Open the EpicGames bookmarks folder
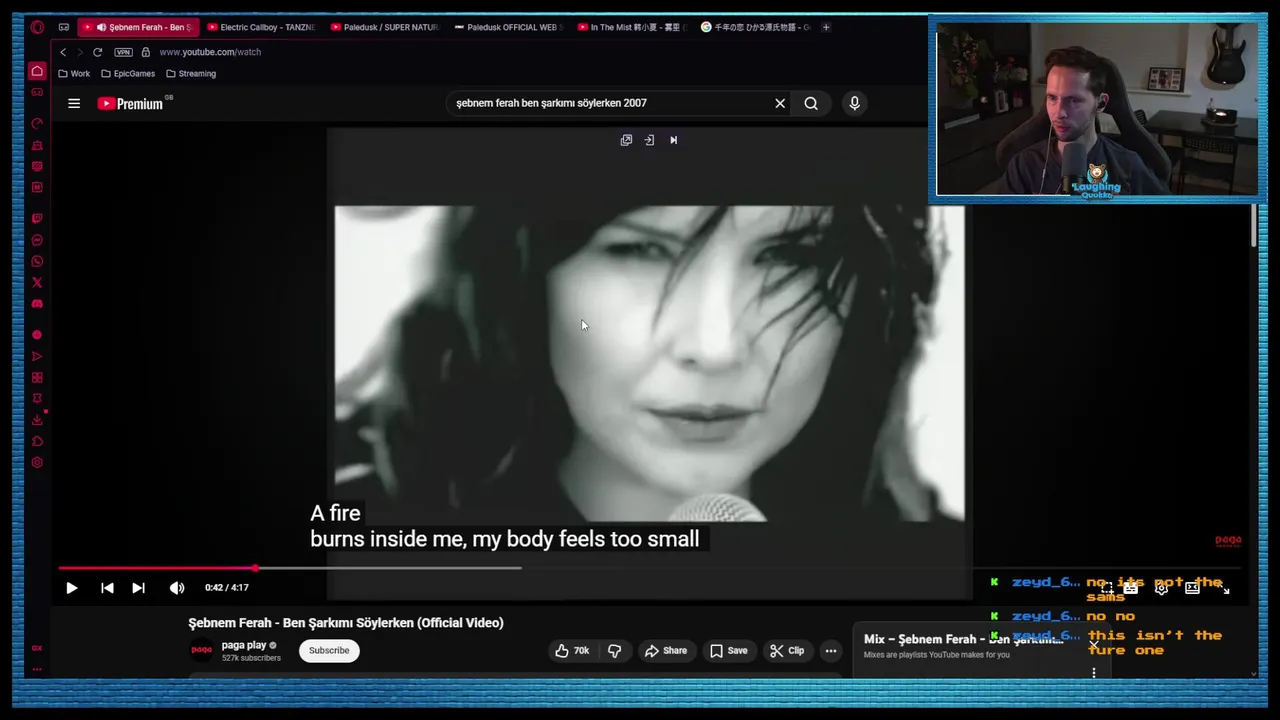Viewport: 1280px width, 720px height. point(128,74)
